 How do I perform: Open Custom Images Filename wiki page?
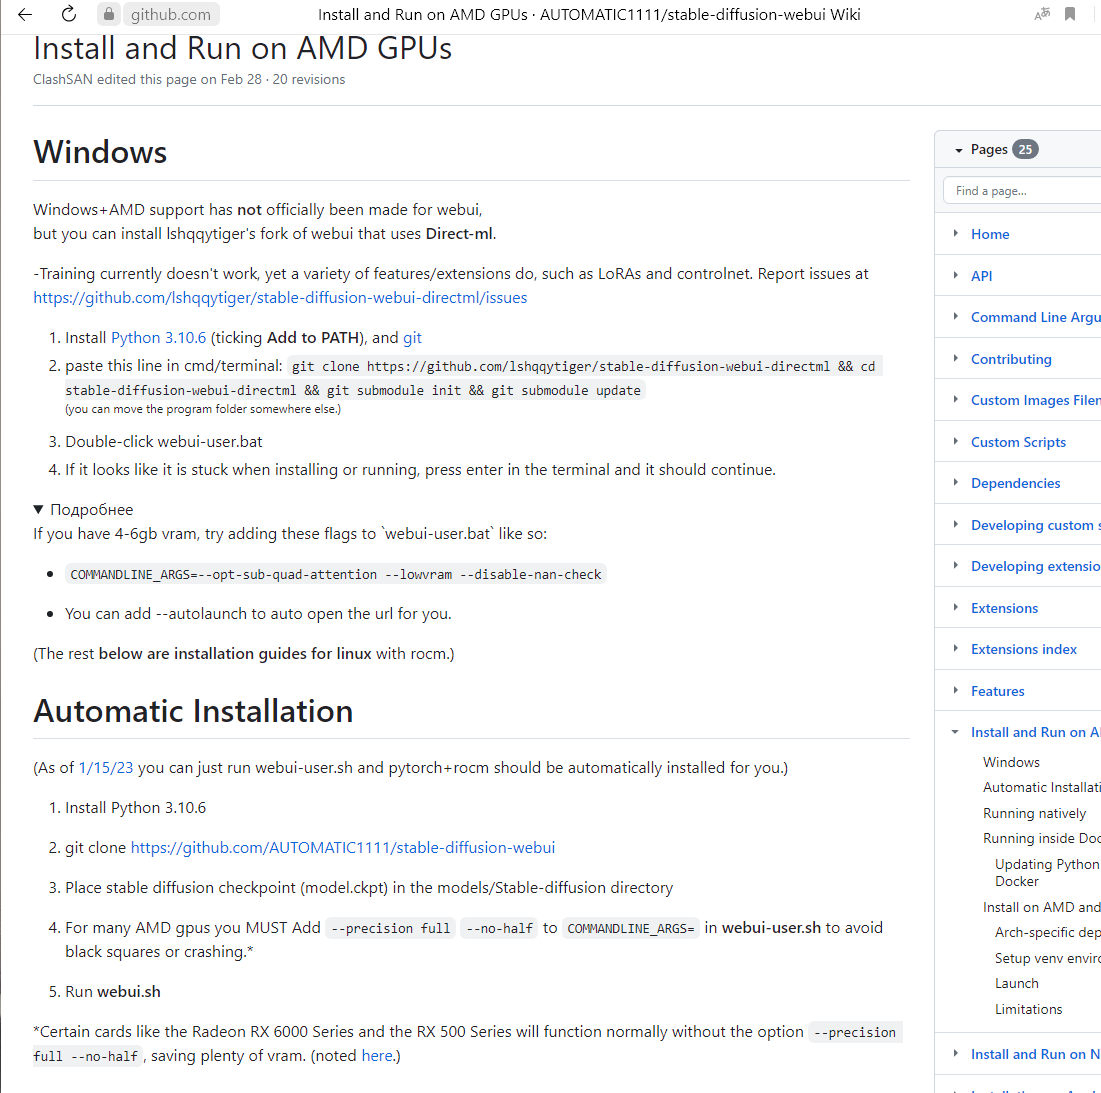coord(1036,400)
